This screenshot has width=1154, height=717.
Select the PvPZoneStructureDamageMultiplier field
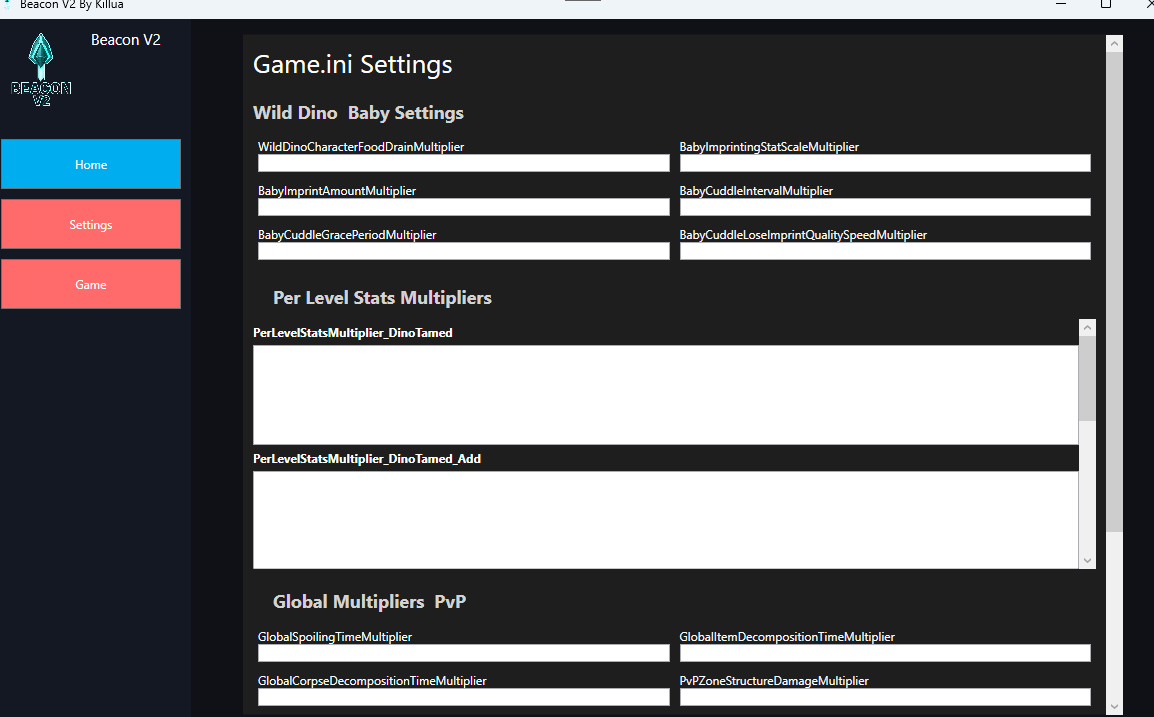point(885,697)
